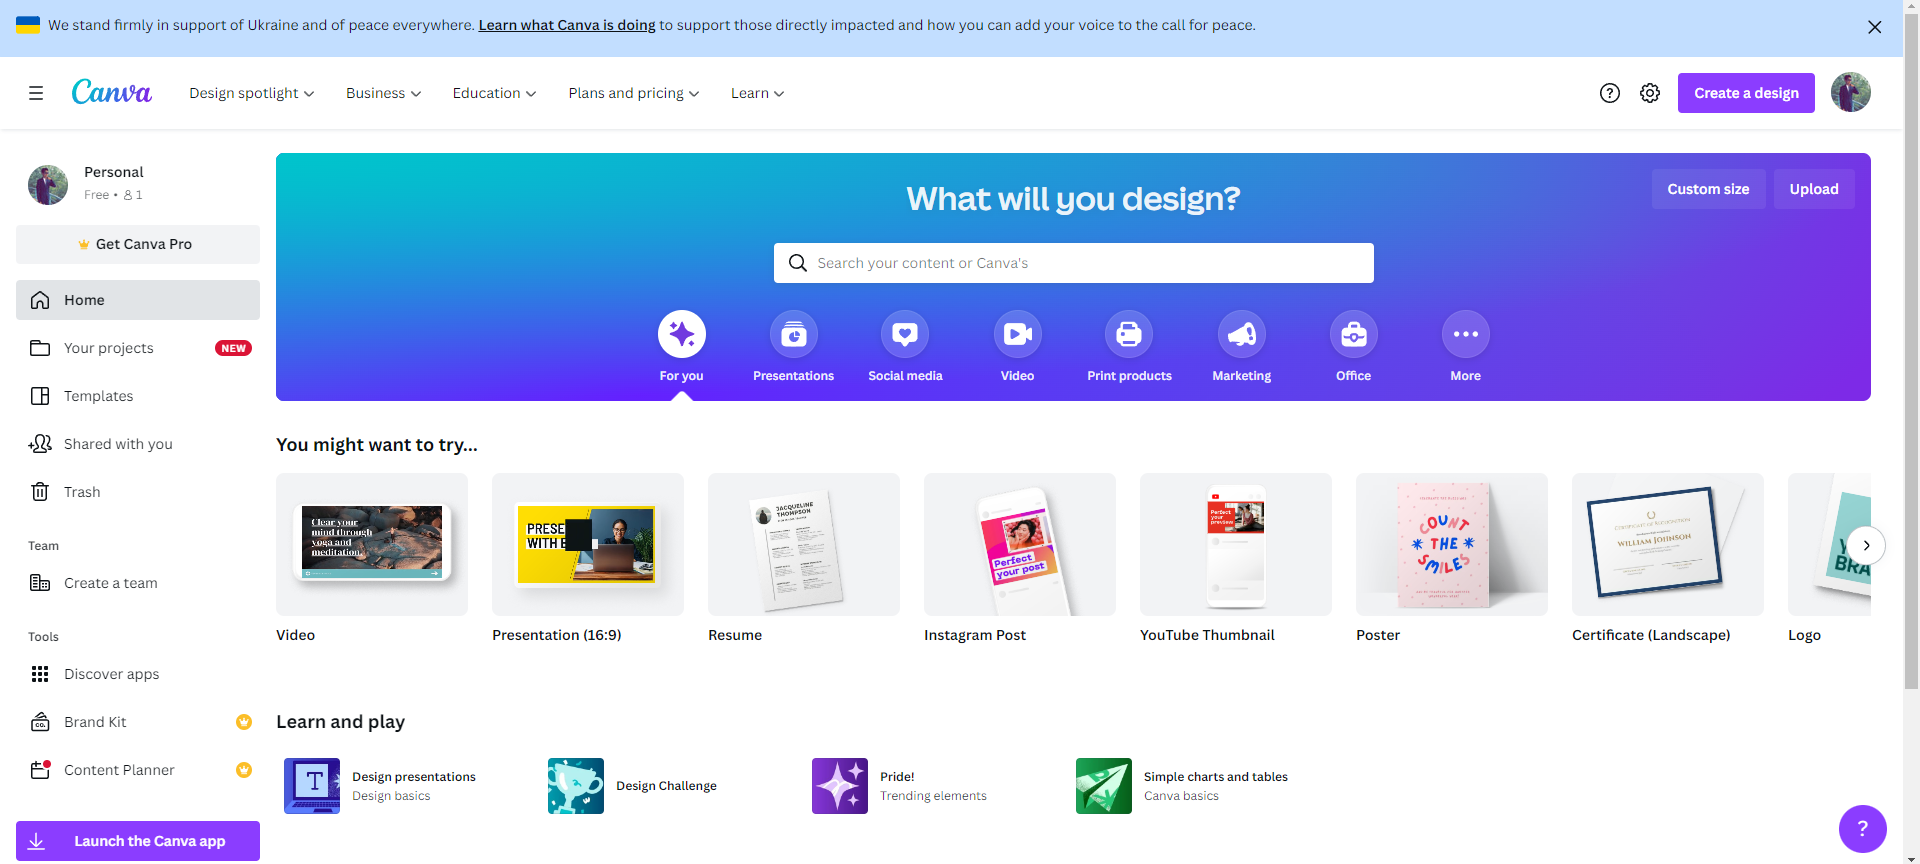Click Launch the Canva app button
Viewport: 1920px width, 864px height.
(x=138, y=841)
